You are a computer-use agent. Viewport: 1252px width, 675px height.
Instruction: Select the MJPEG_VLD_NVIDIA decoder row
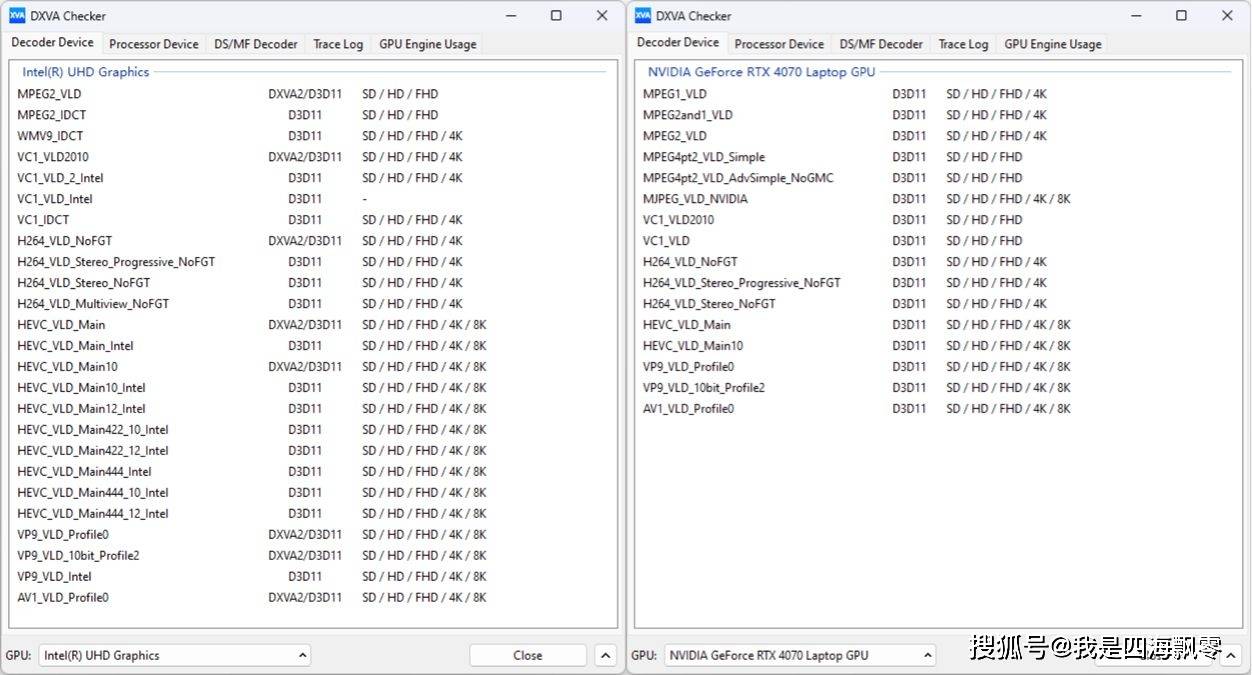click(937, 199)
